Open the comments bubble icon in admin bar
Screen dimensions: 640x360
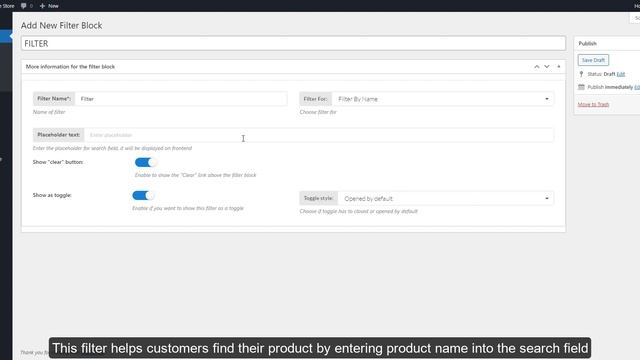[x=24, y=6]
